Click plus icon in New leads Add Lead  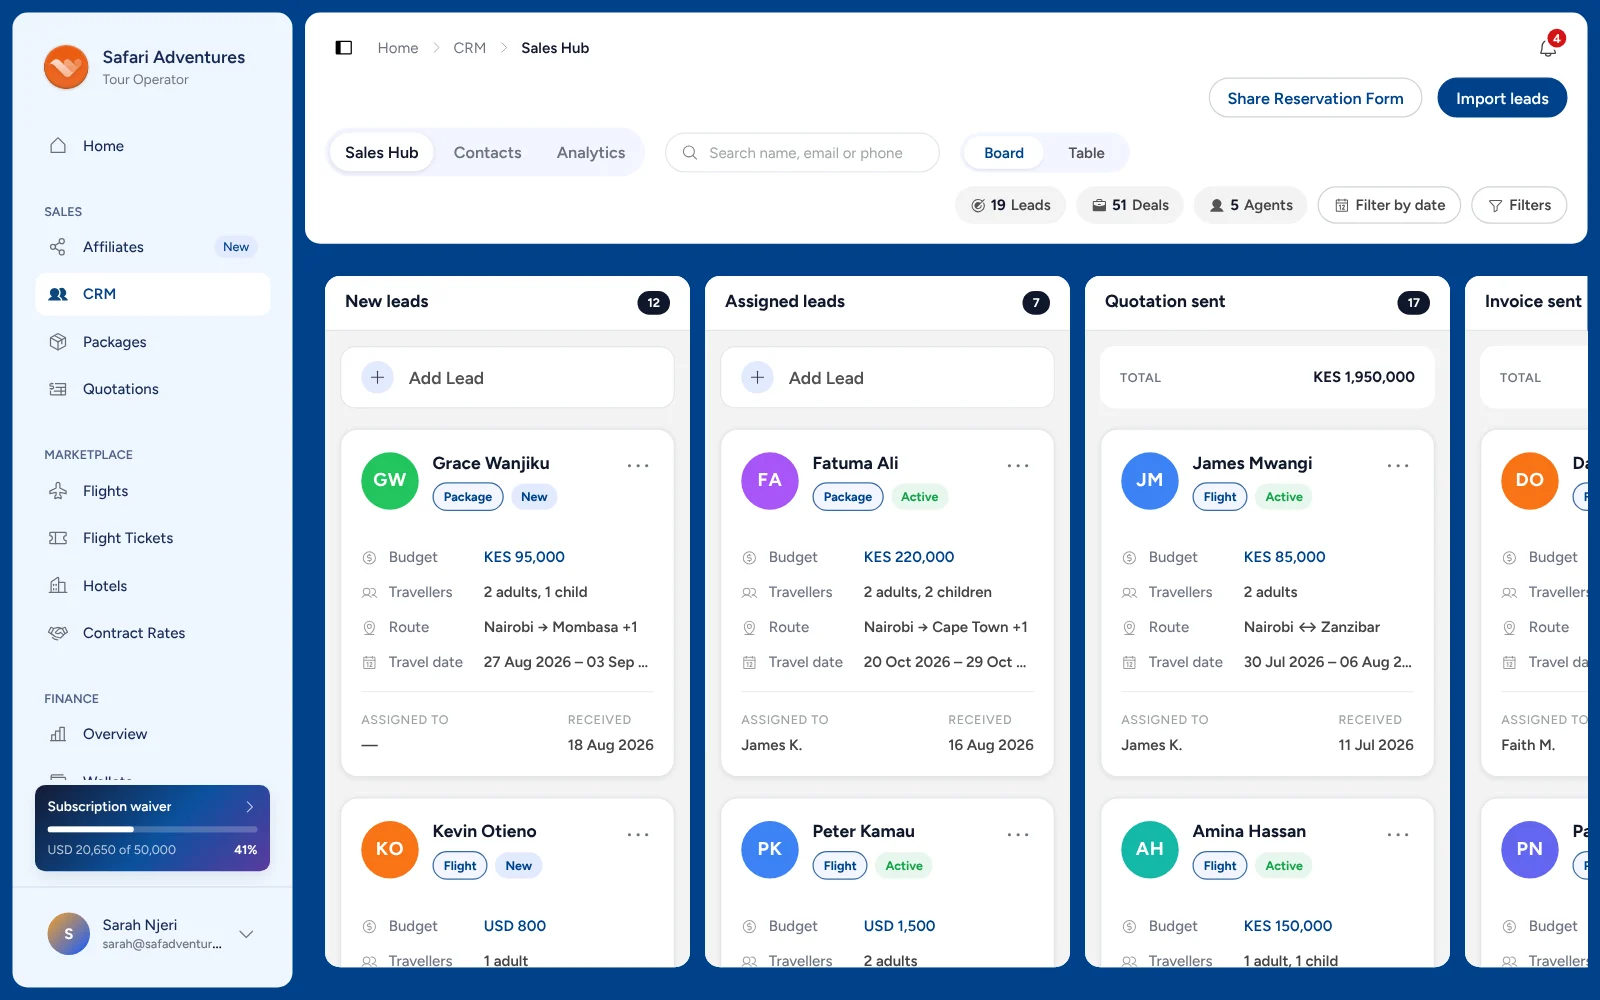pos(377,378)
